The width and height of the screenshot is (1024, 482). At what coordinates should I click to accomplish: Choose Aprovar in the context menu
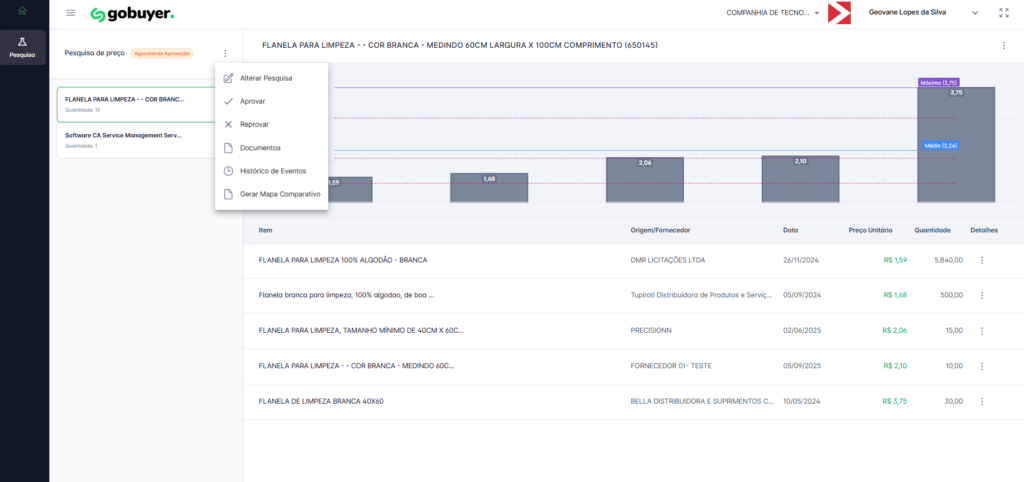click(x=253, y=101)
